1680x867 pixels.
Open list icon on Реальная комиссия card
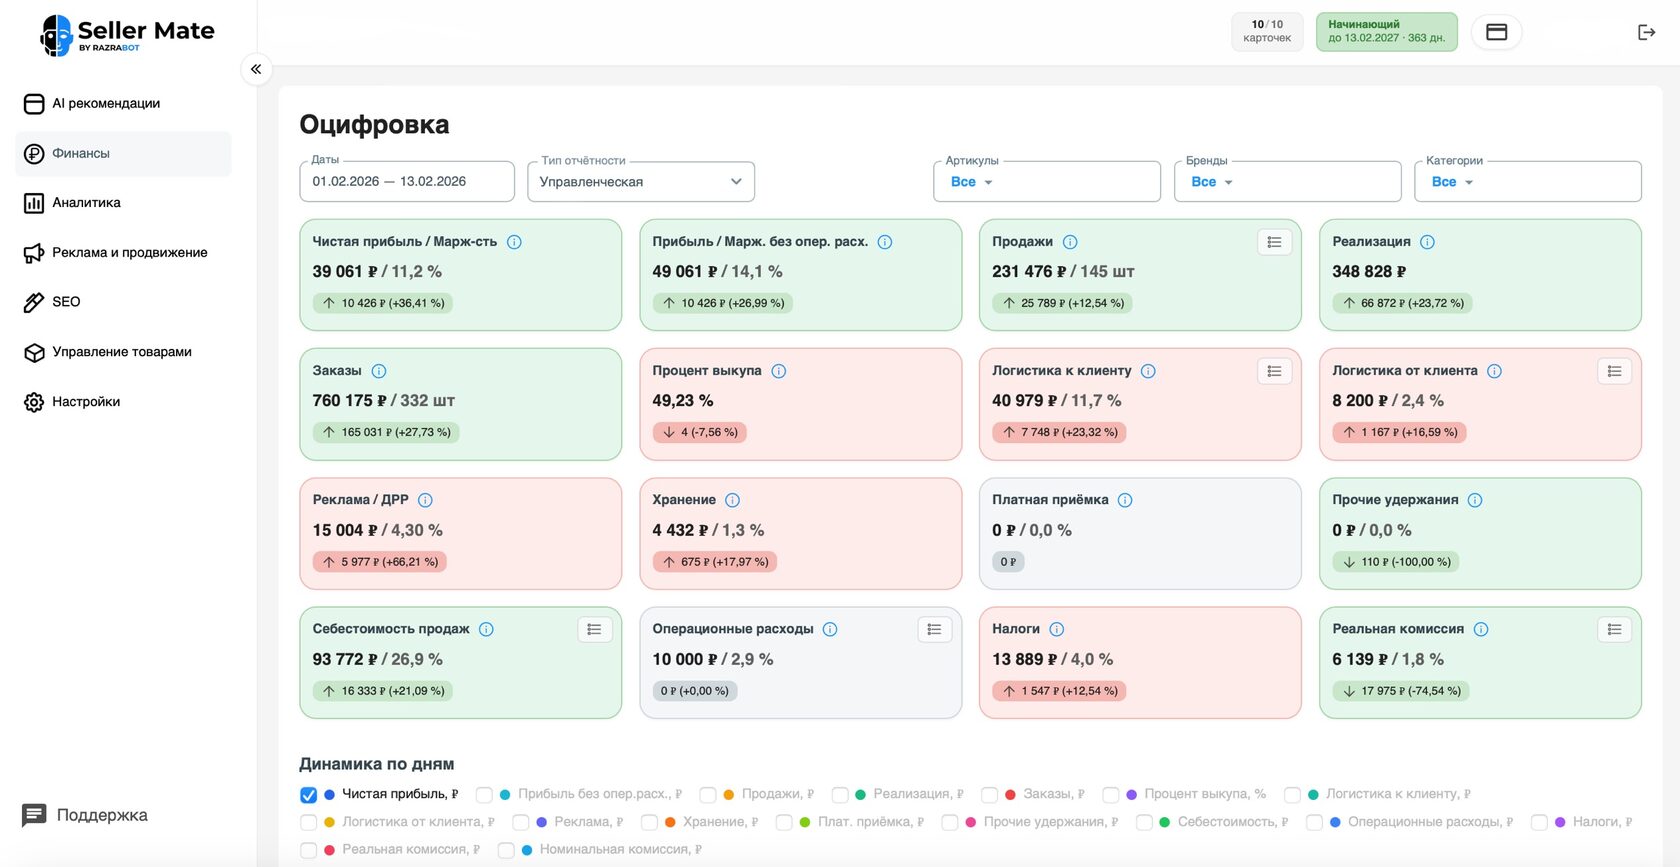point(1614,629)
